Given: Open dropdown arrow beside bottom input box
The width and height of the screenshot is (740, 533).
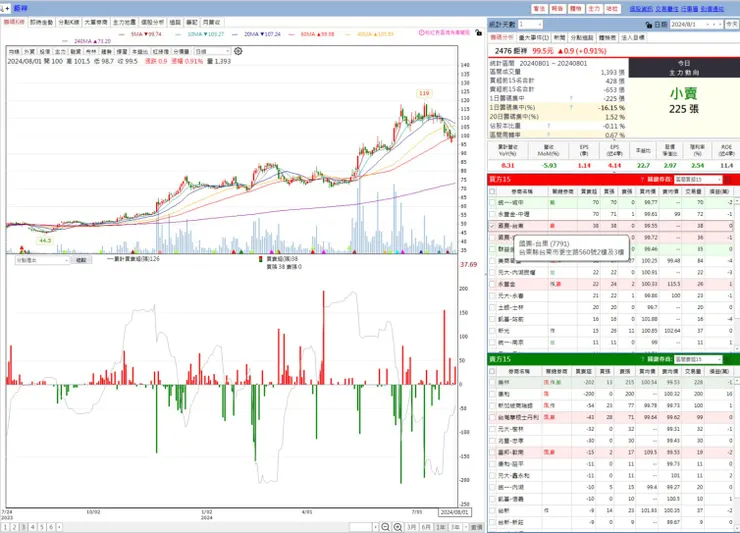Looking at the screenshot, I should click(376, 527).
